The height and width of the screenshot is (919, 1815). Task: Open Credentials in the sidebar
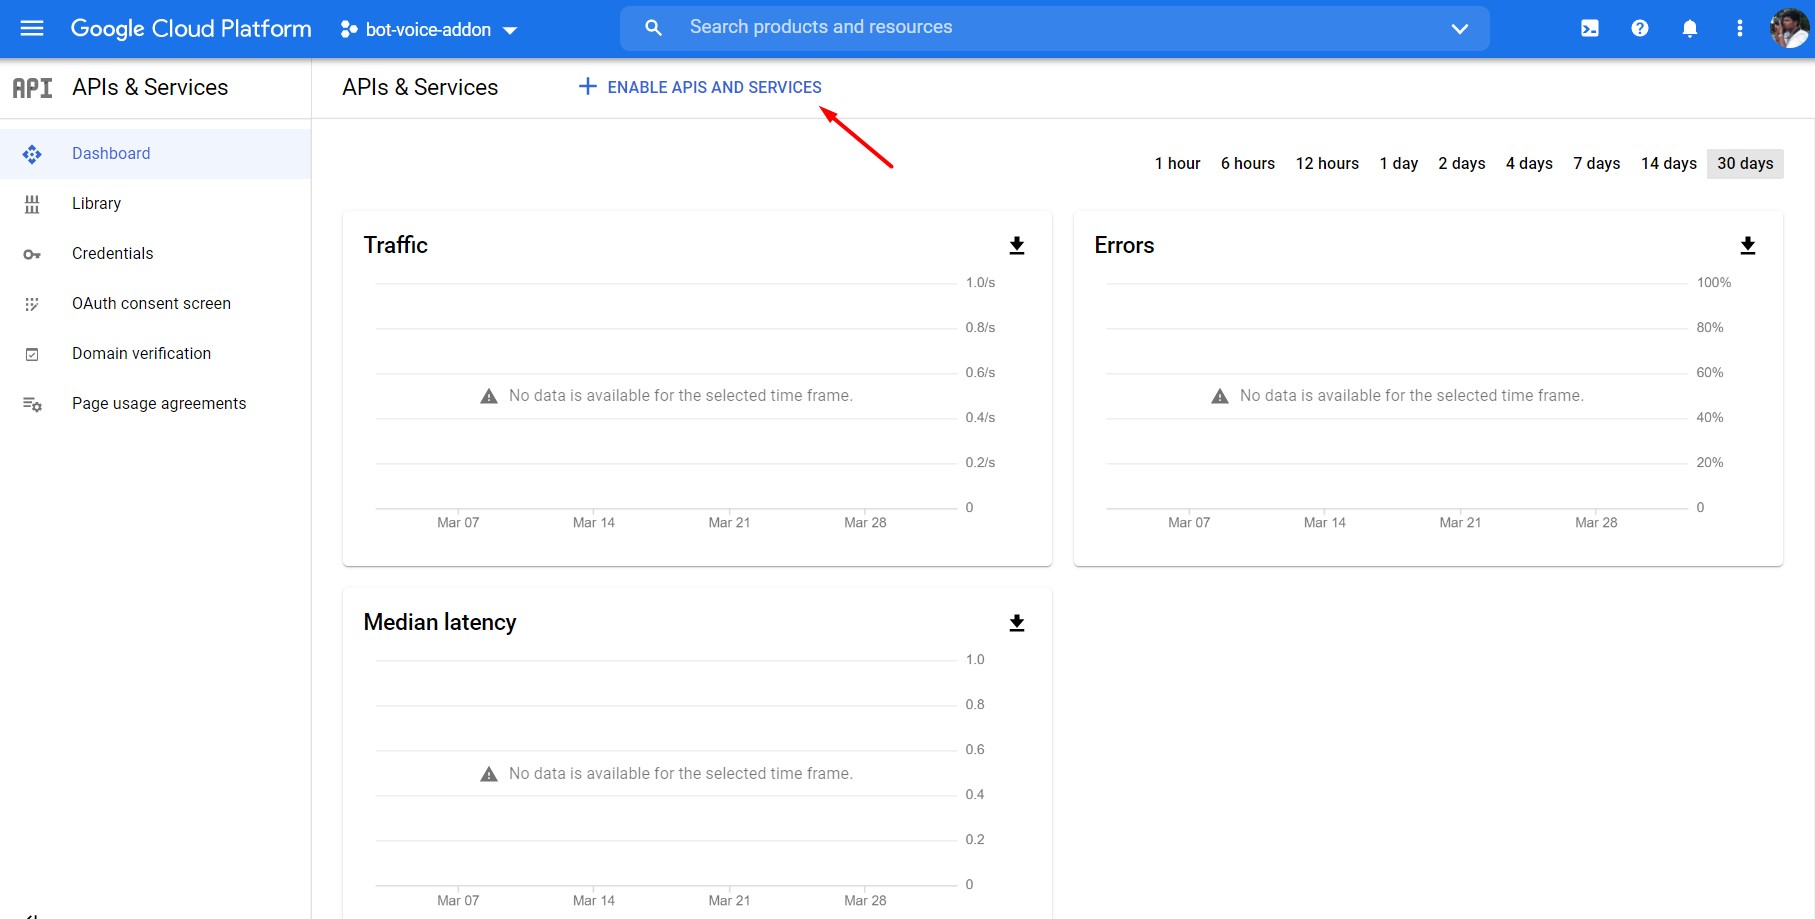click(112, 253)
